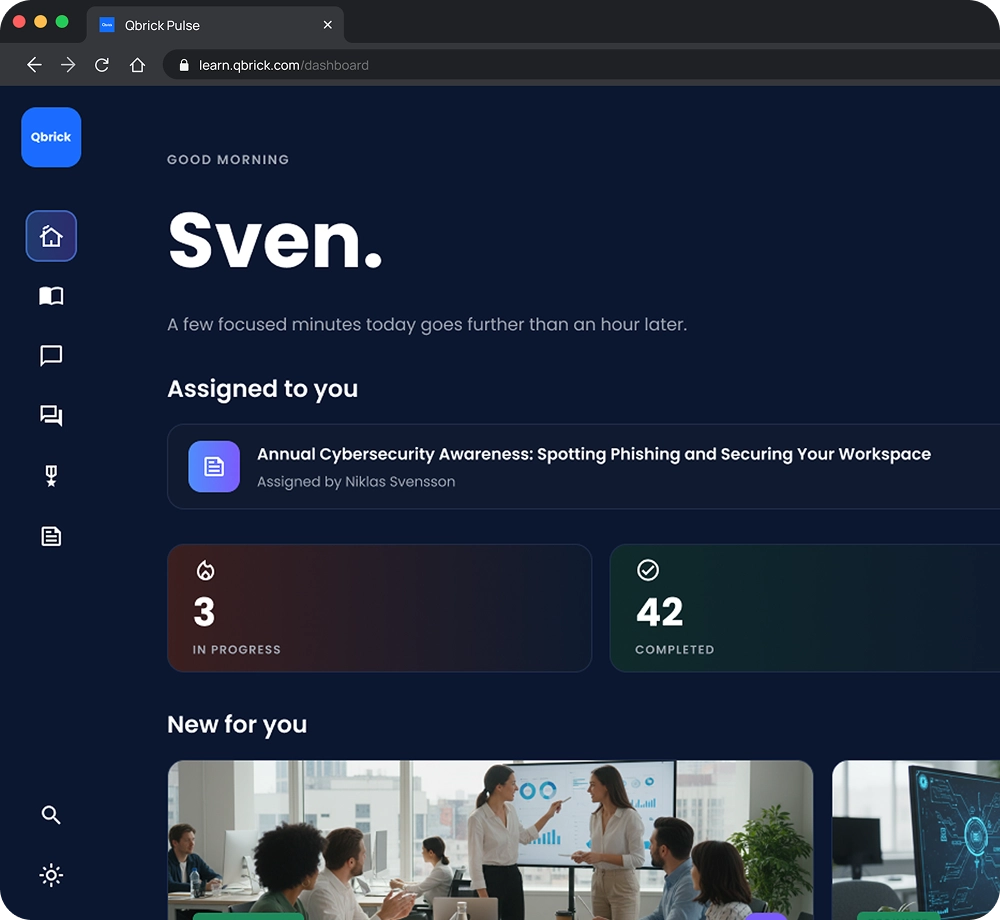This screenshot has width=1000, height=920.
Task: Click the checkmark icon on Completed card
Action: pyautogui.click(x=648, y=570)
